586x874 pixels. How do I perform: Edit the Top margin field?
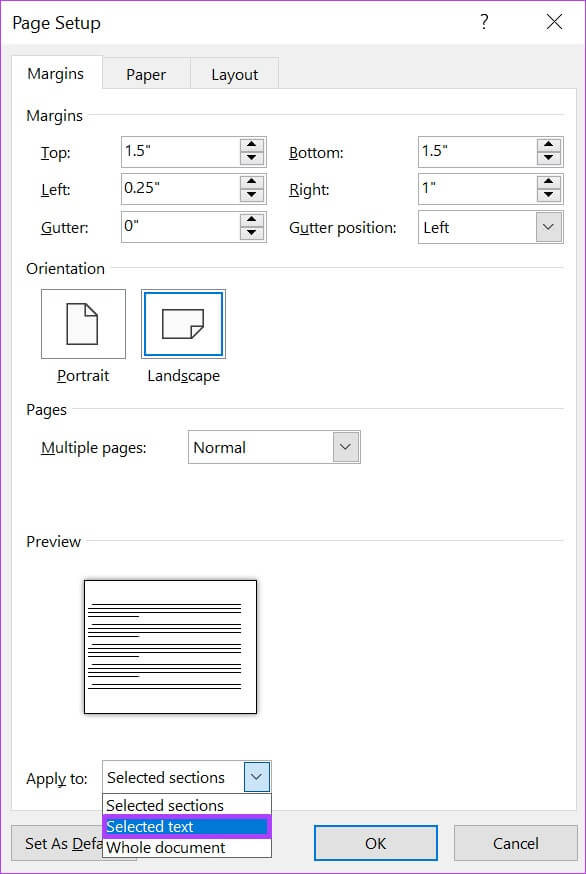click(181, 152)
